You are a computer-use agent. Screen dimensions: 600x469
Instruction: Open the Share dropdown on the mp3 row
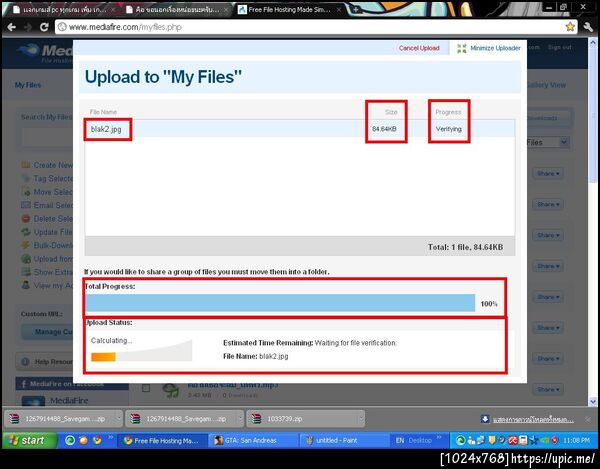(548, 389)
